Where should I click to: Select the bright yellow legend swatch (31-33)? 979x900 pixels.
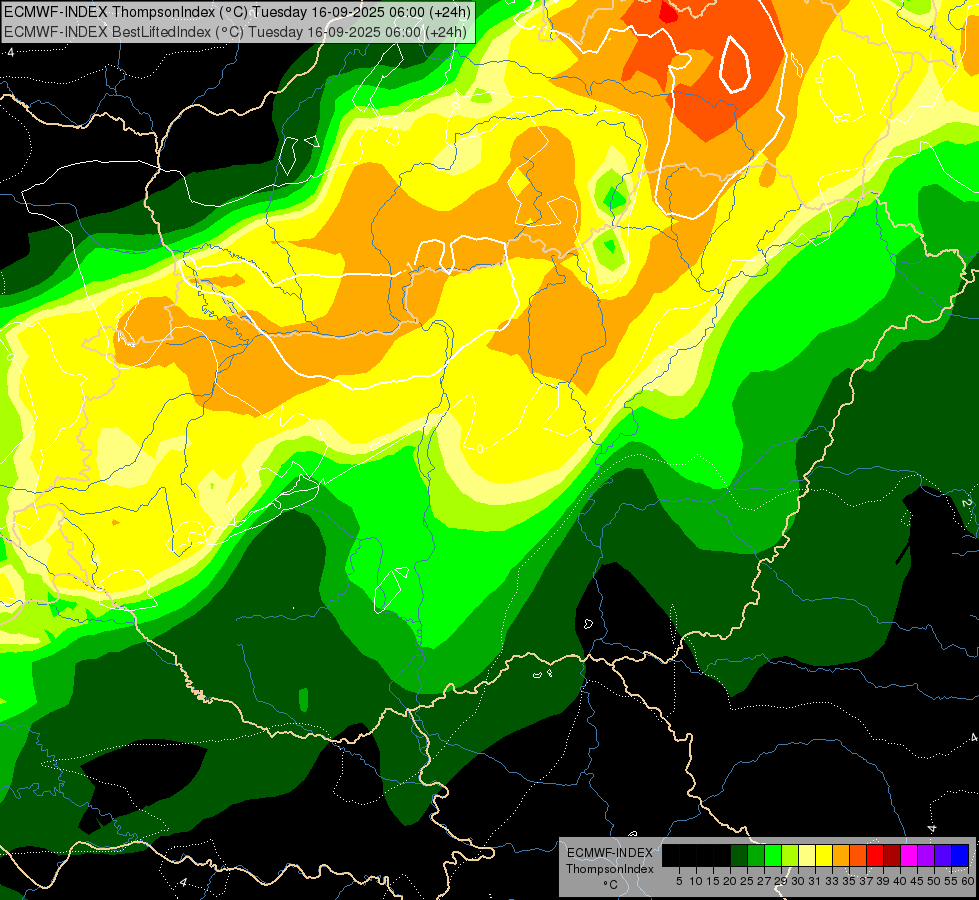coord(824,855)
